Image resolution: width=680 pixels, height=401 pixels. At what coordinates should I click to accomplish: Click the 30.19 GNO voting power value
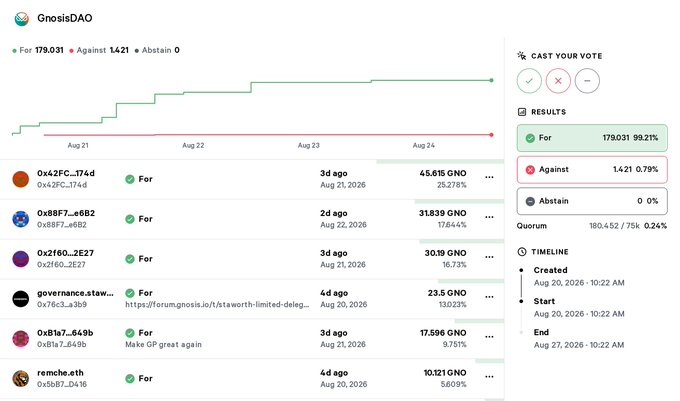[x=445, y=253]
